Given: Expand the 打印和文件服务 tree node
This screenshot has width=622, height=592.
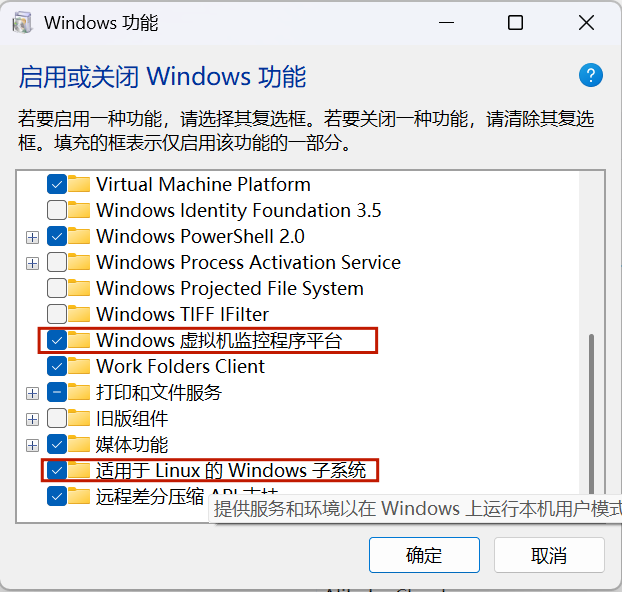Looking at the screenshot, I should pyautogui.click(x=32, y=393).
